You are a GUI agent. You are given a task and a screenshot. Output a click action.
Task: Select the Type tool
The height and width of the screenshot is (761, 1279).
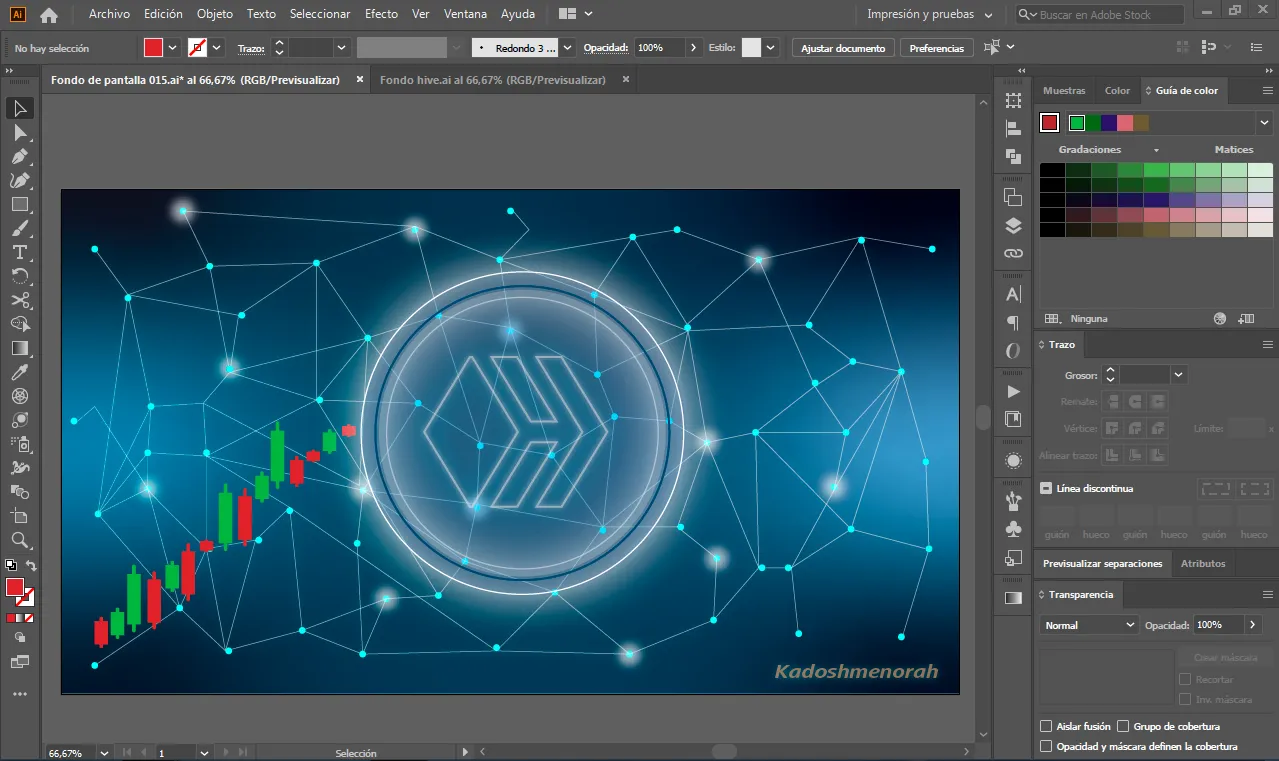point(20,253)
